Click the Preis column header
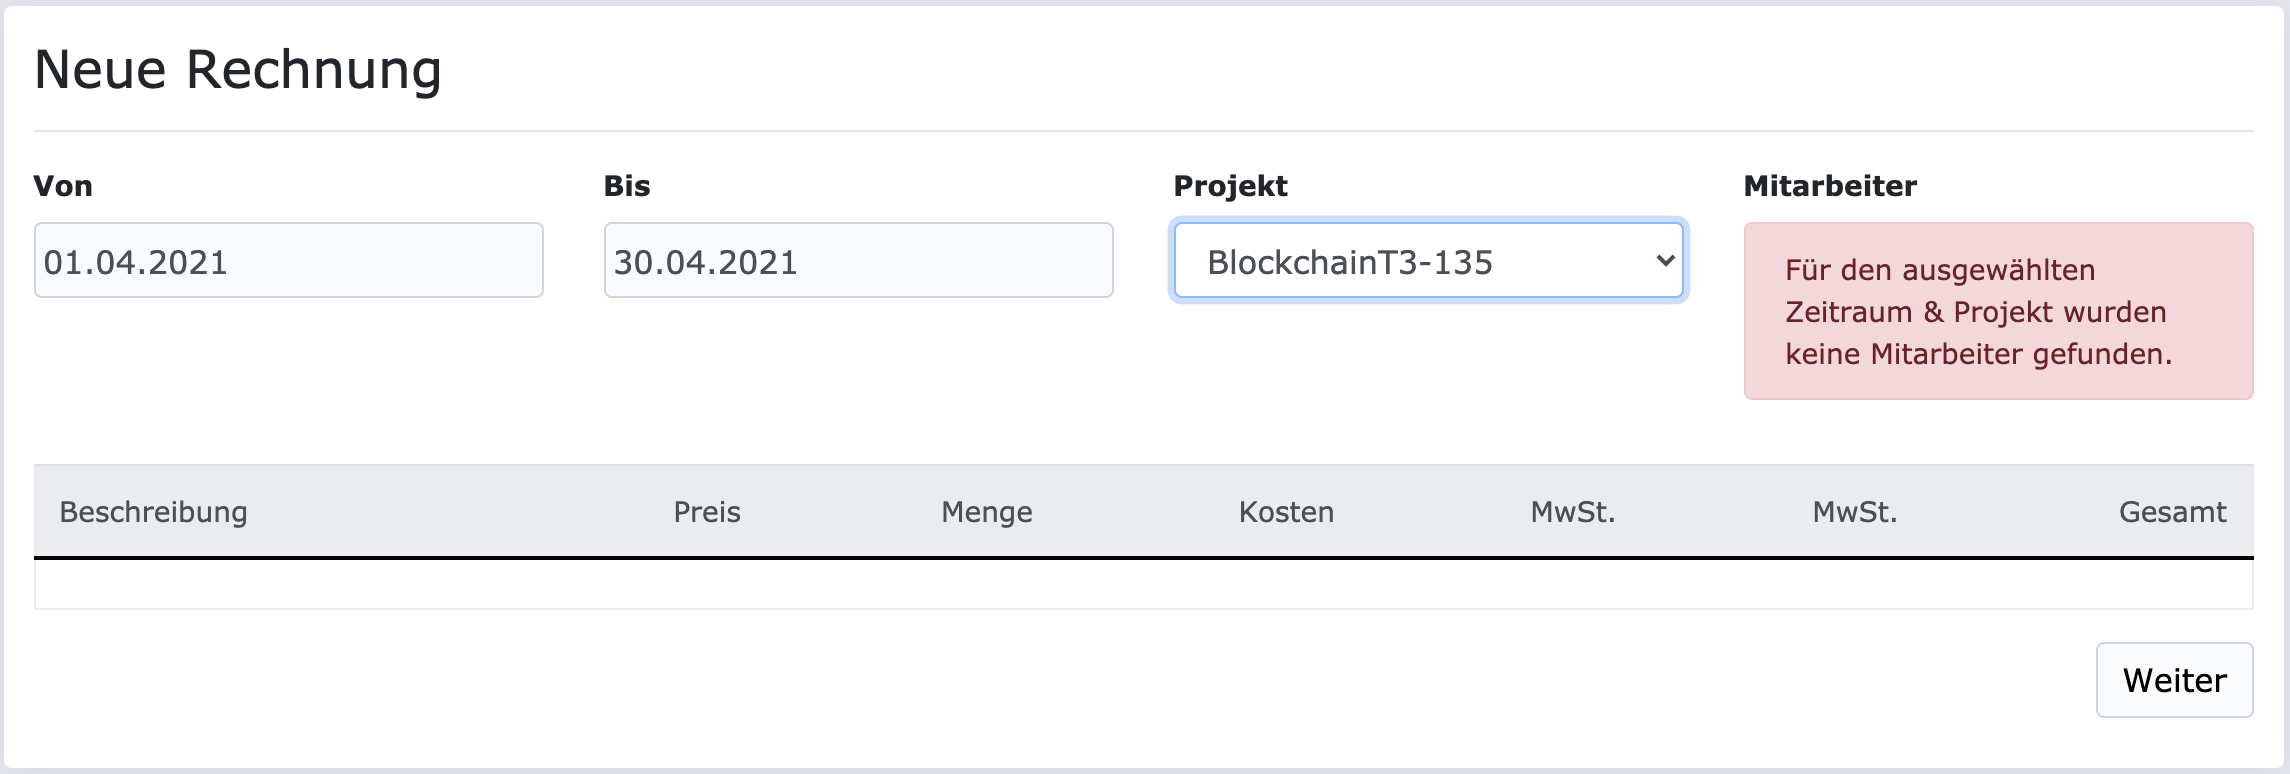The width and height of the screenshot is (2290, 774). pos(707,512)
